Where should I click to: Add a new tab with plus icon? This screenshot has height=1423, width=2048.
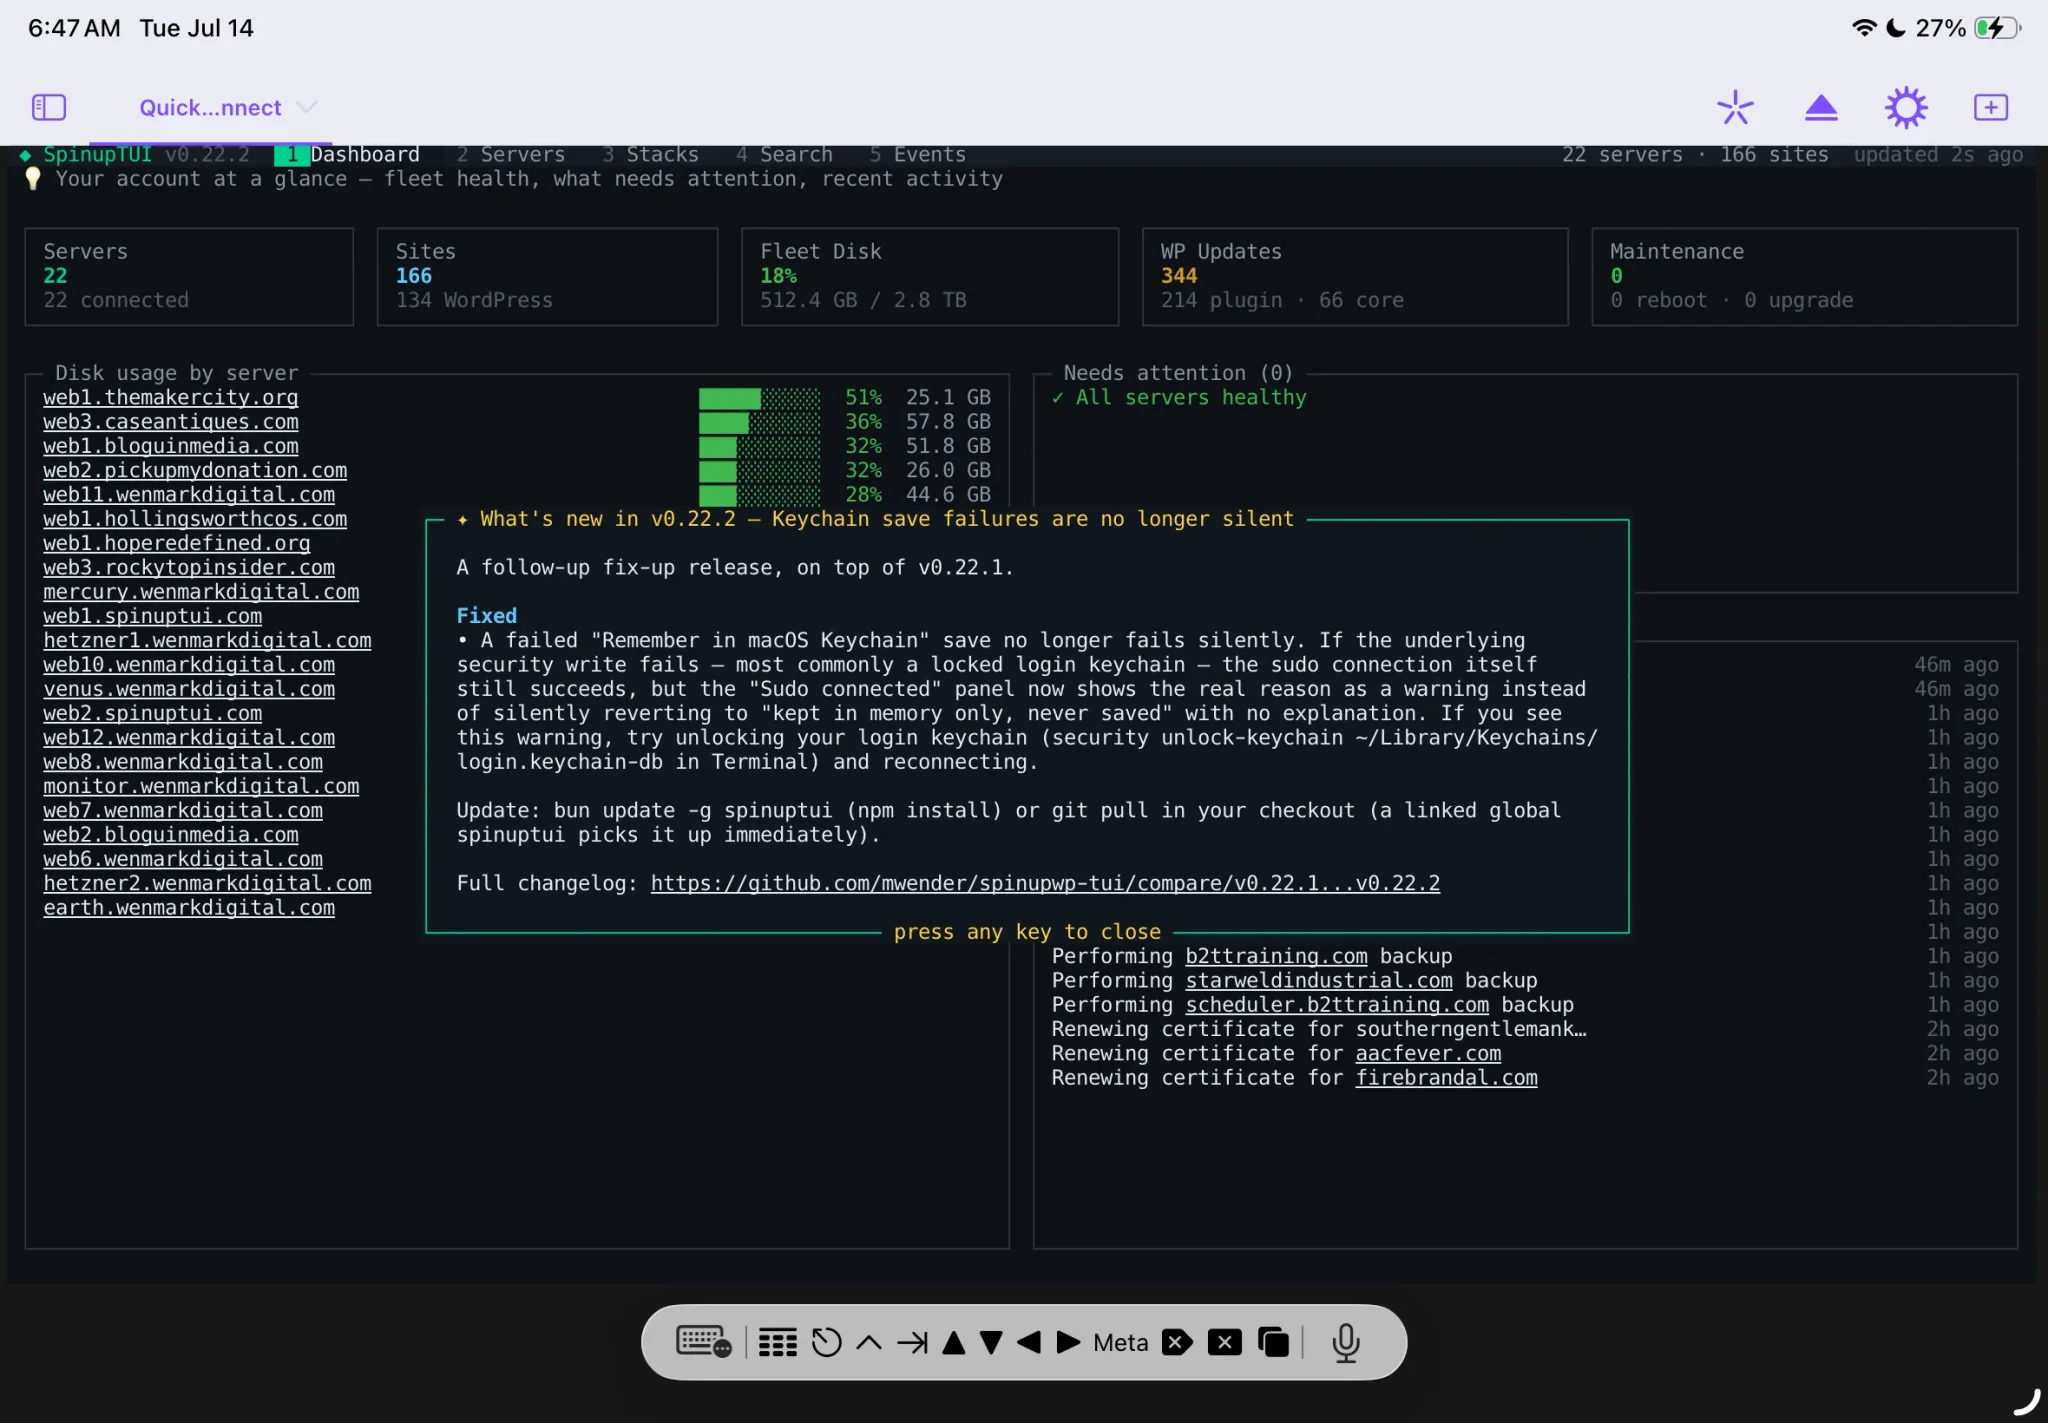click(x=1990, y=107)
